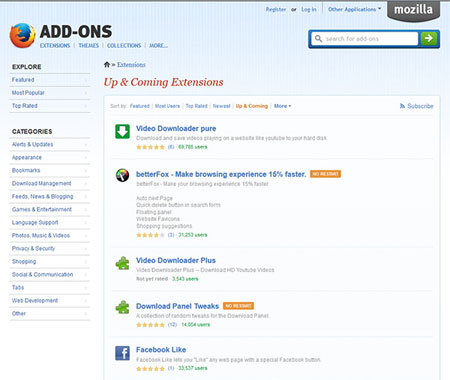Click the Extensions breadcrumb link
450x380 pixels.
[x=131, y=65]
